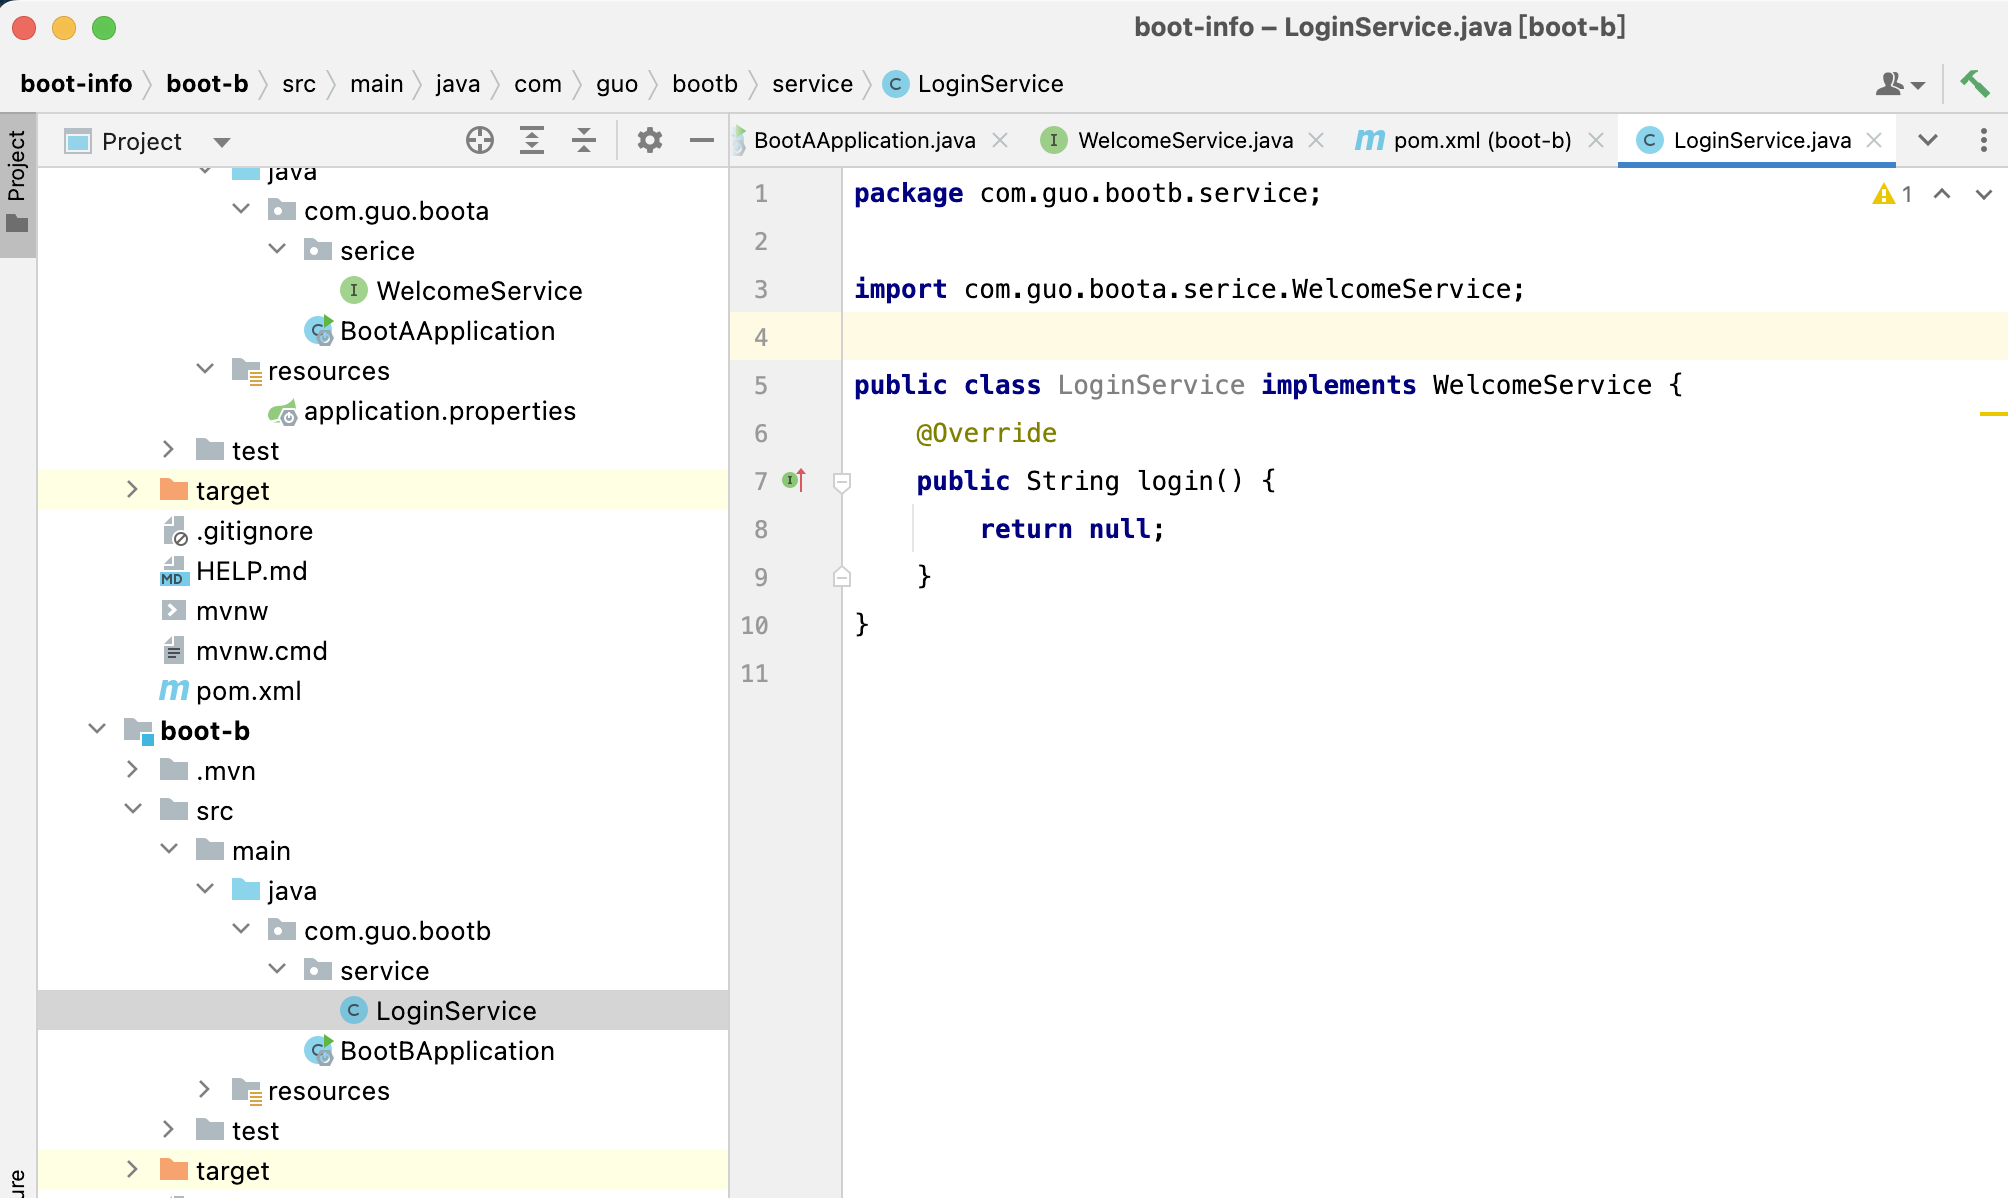Viewport: 2008px width, 1198px height.
Task: Open Project panel settings gear
Action: [x=650, y=141]
